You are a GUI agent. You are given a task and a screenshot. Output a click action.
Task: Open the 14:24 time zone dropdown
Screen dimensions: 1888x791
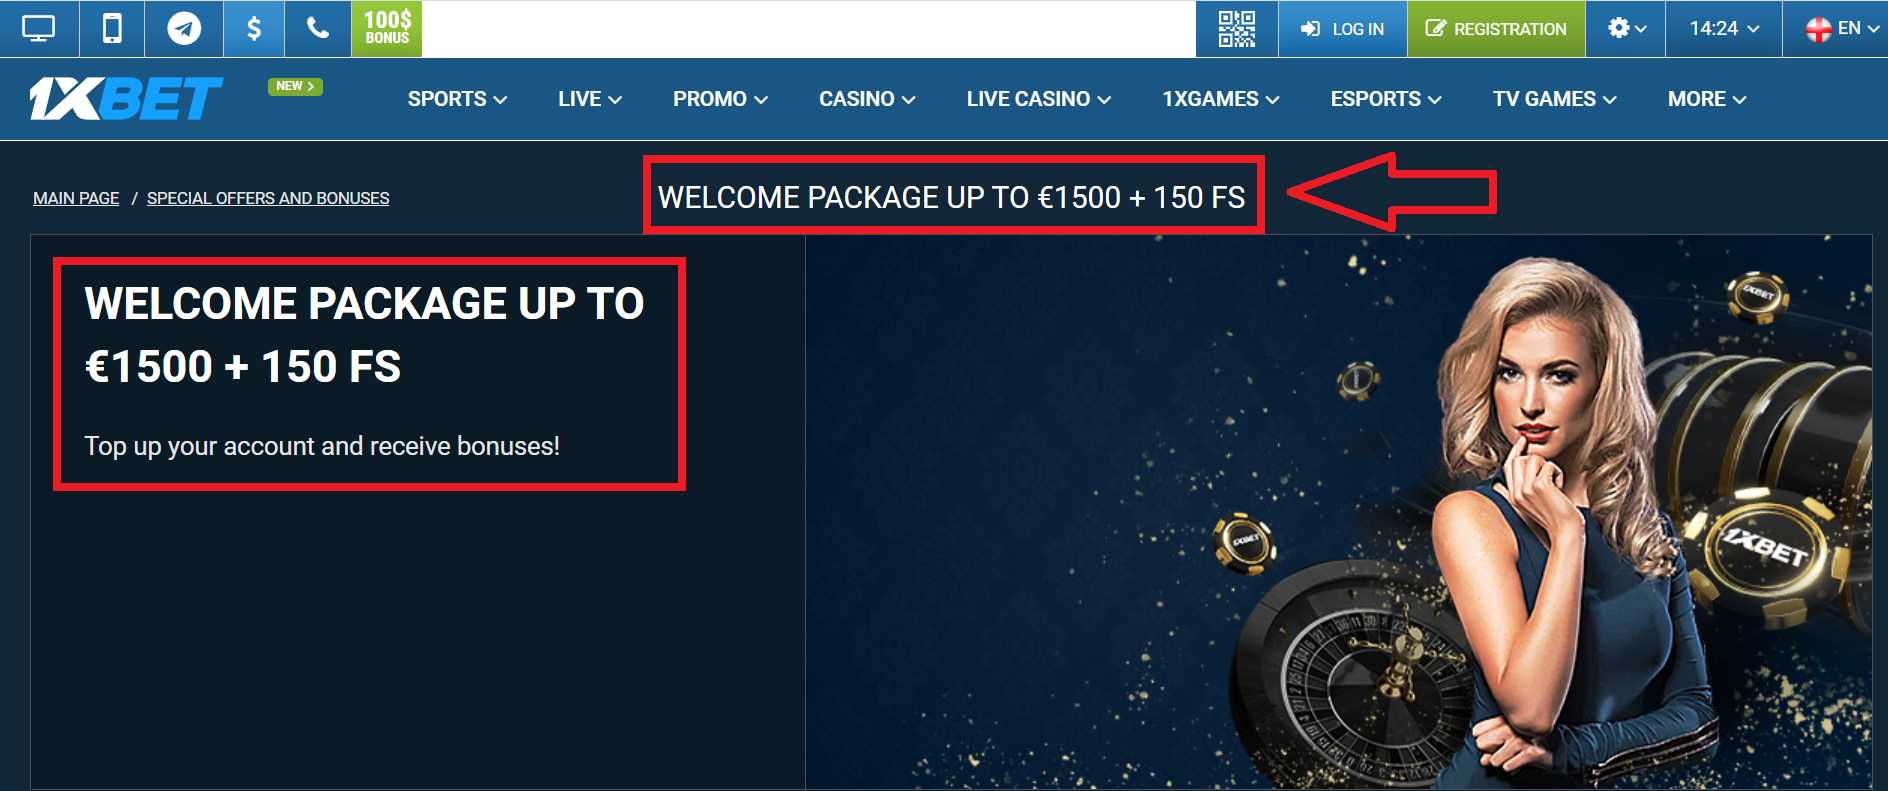click(1724, 29)
